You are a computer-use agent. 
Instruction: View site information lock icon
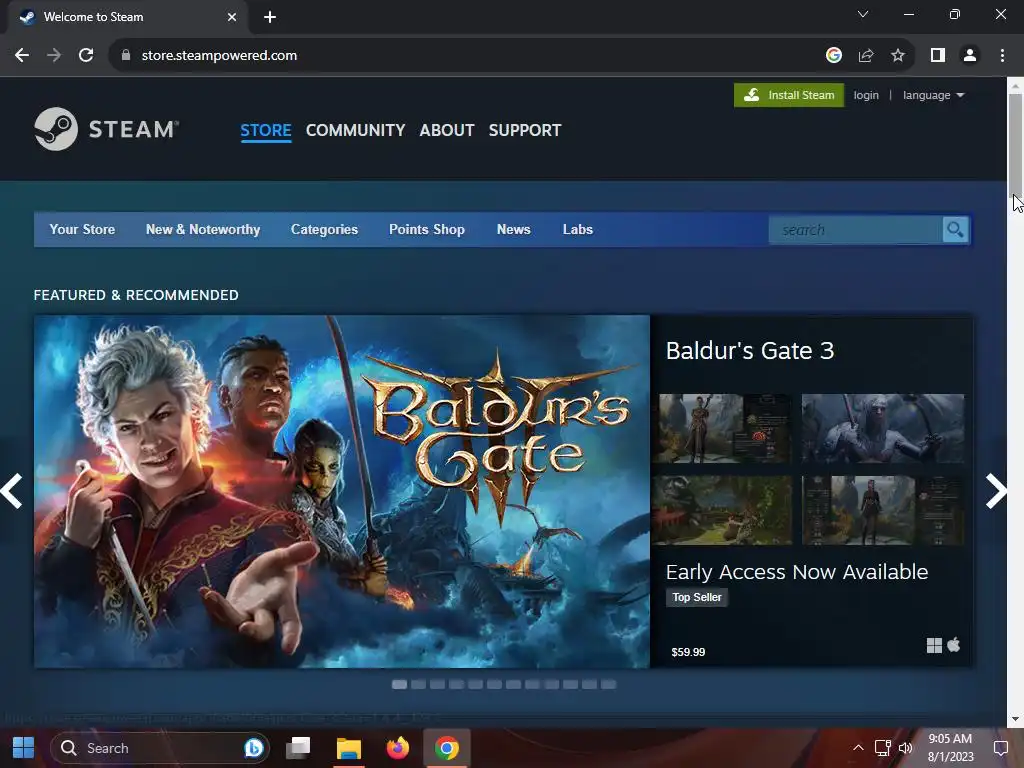[x=126, y=56]
